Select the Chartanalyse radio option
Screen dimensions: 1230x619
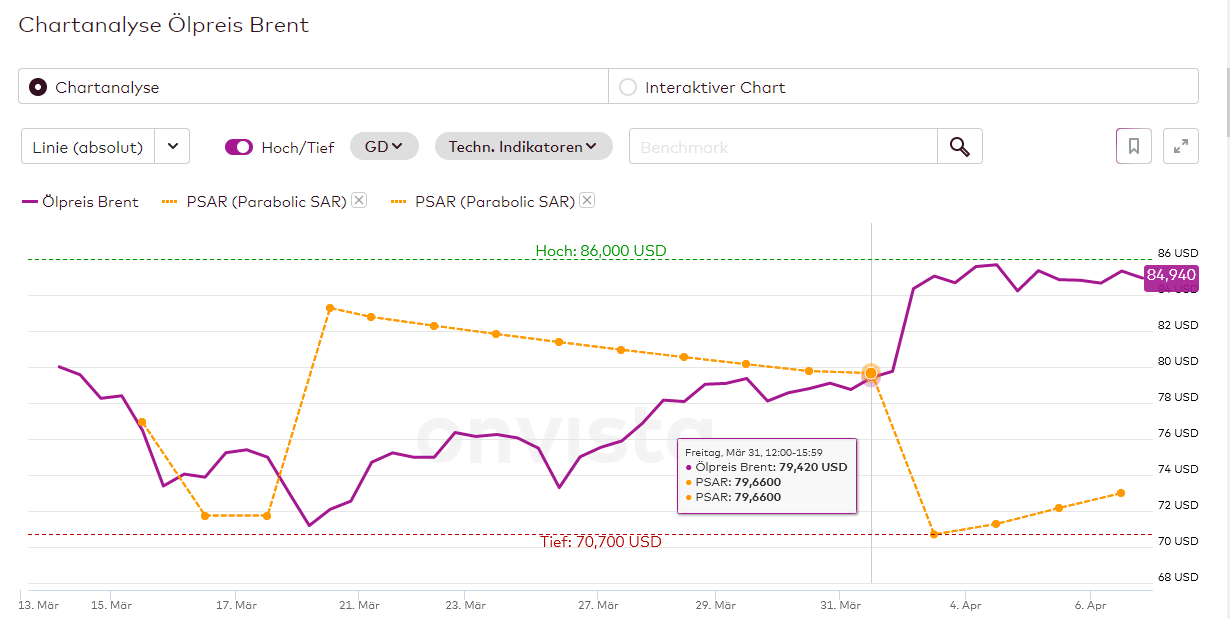click(x=38, y=87)
